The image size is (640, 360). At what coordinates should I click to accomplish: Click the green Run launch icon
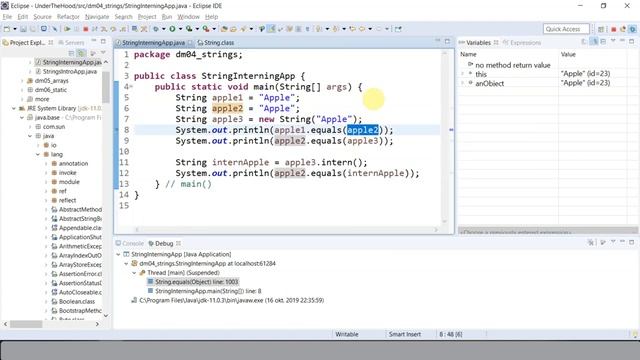pyautogui.click(x=172, y=29)
